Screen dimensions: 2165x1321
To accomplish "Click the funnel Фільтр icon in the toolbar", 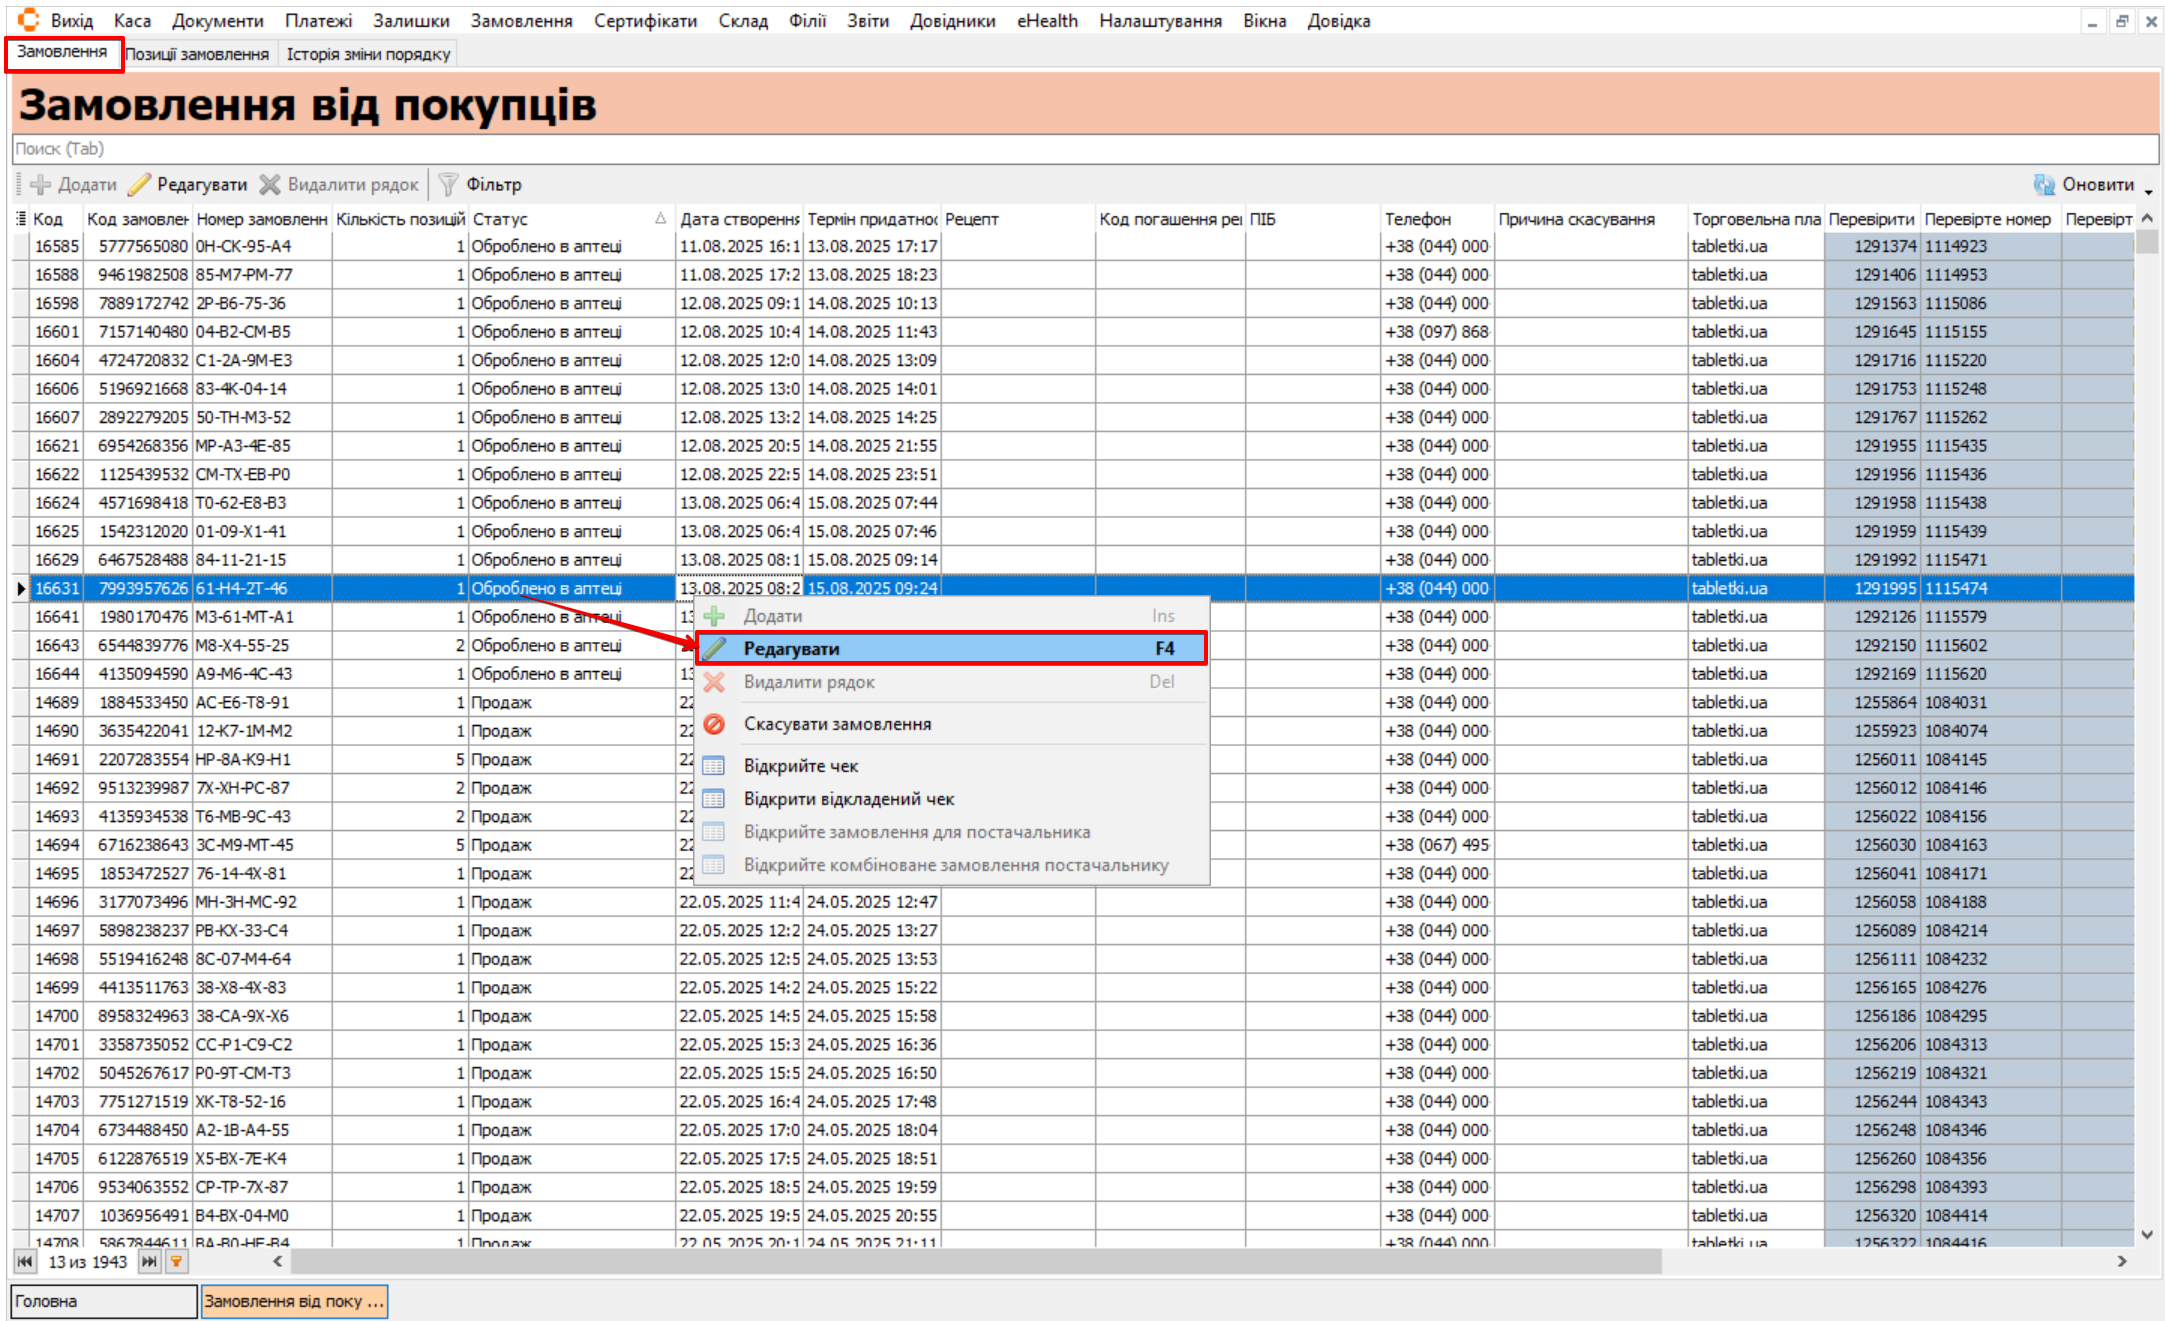I will click(449, 184).
